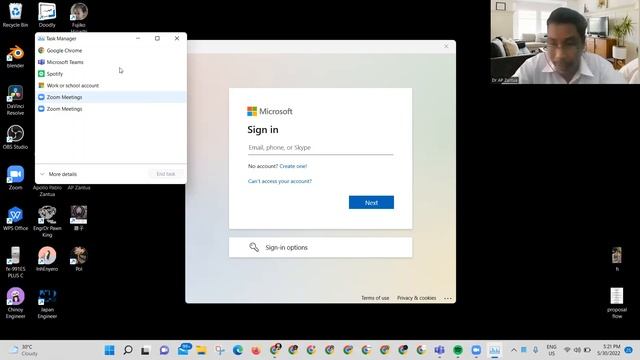This screenshot has height=360, width=640.
Task: Open ENG US language switcher
Action: [x=551, y=350]
